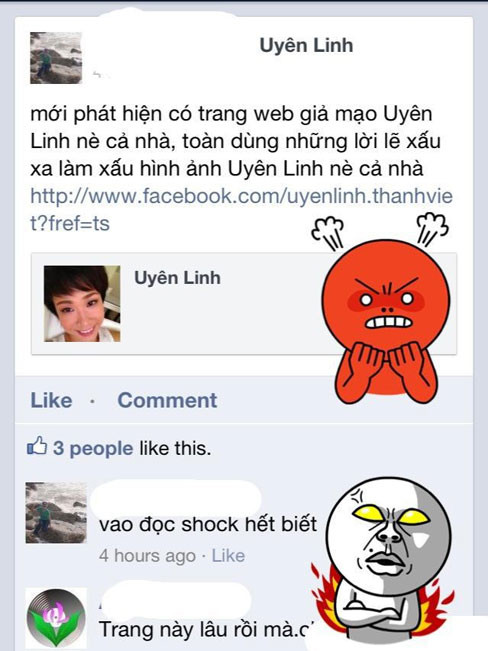
Task: View the 3 people who like this
Action: click(93, 448)
